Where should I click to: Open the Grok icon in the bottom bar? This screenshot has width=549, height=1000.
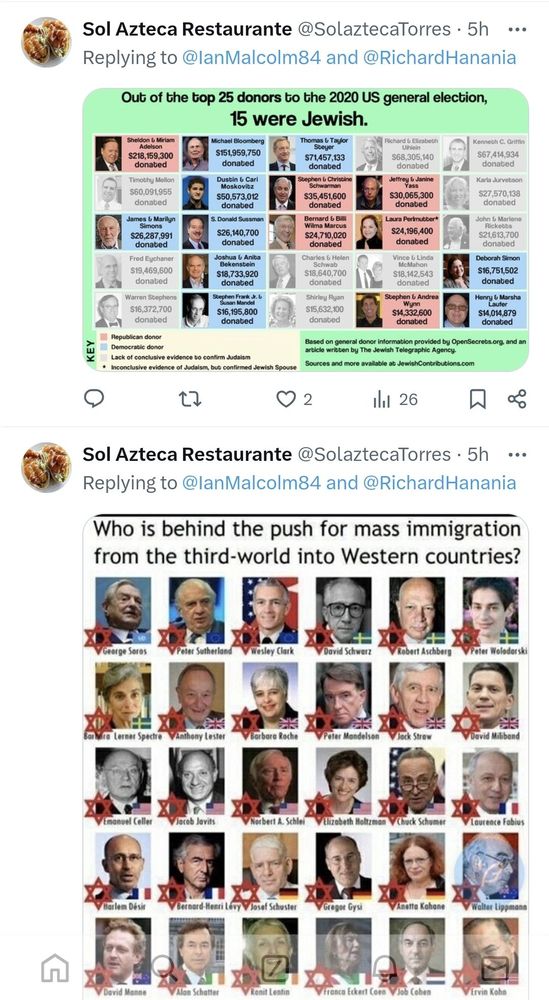pyautogui.click(x=274, y=968)
